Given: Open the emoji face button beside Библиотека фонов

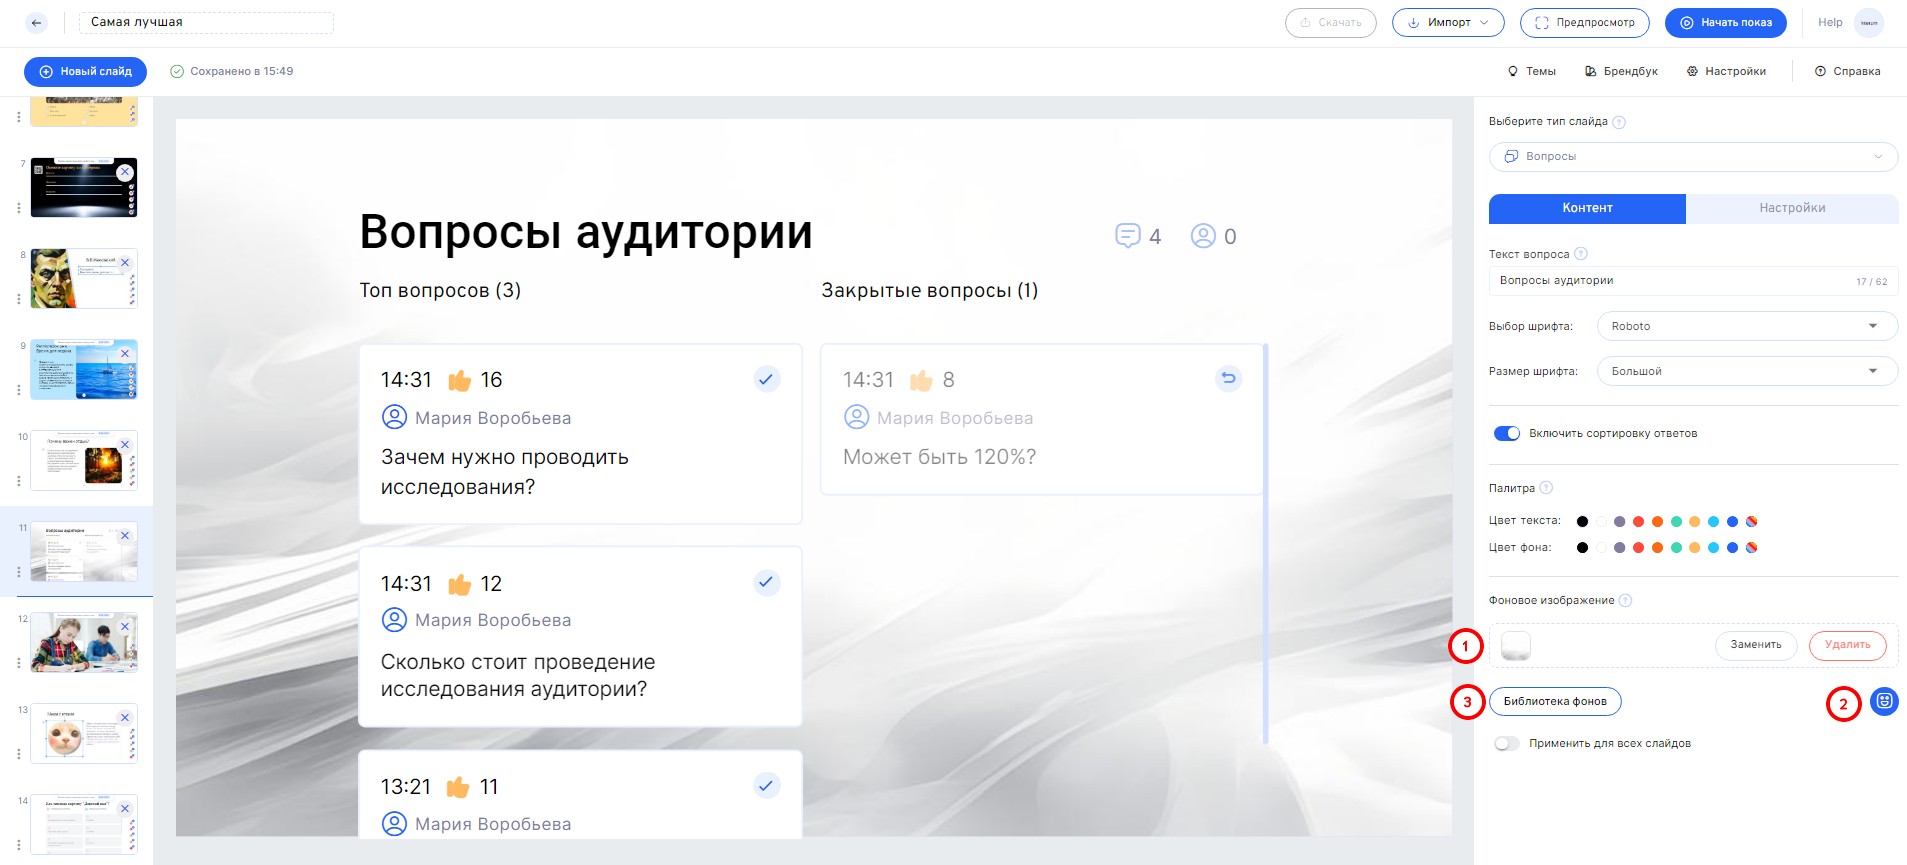Looking at the screenshot, I should 1884,701.
